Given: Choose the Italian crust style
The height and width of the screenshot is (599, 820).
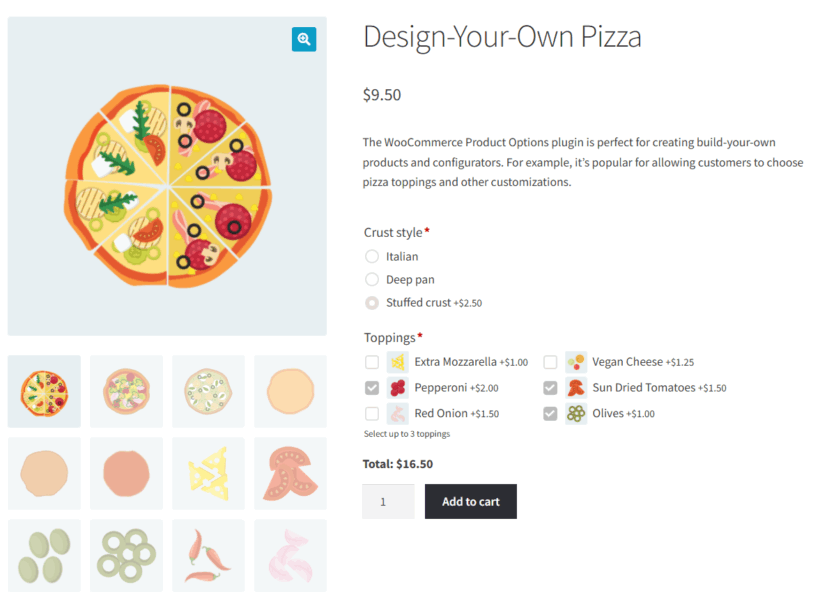Looking at the screenshot, I should [x=371, y=256].
